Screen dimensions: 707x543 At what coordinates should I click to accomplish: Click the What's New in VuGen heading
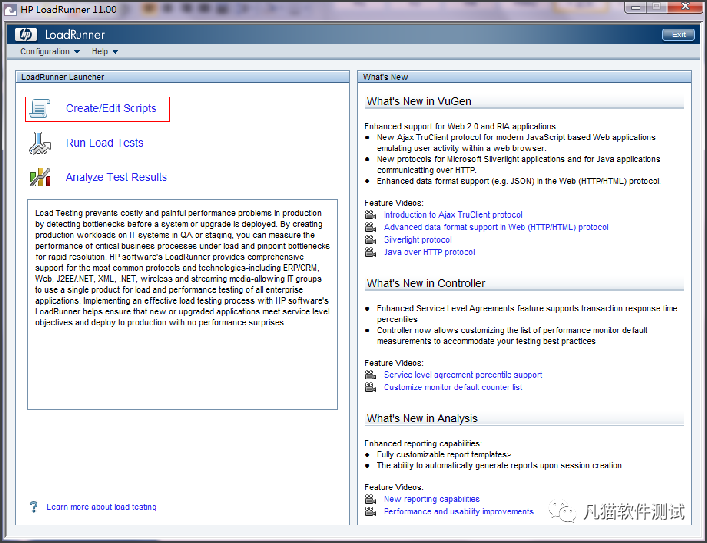click(419, 101)
